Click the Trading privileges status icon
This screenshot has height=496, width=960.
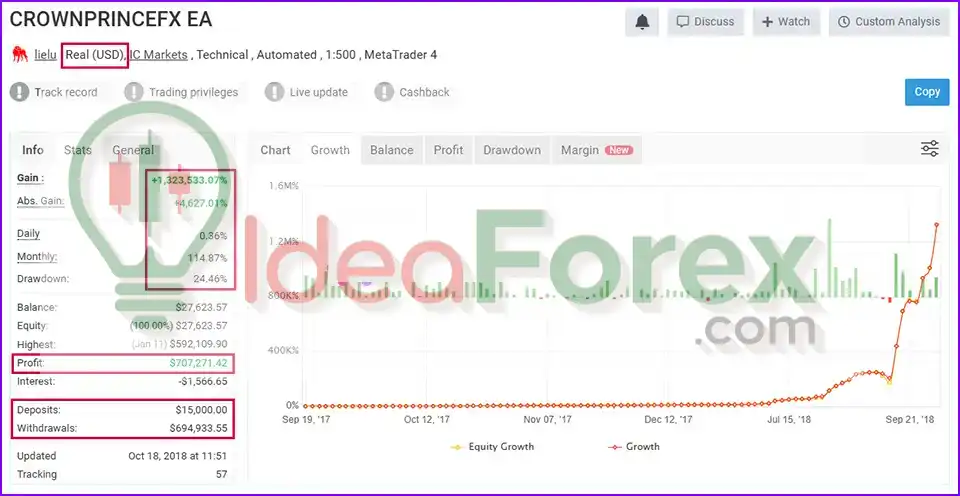[133, 92]
